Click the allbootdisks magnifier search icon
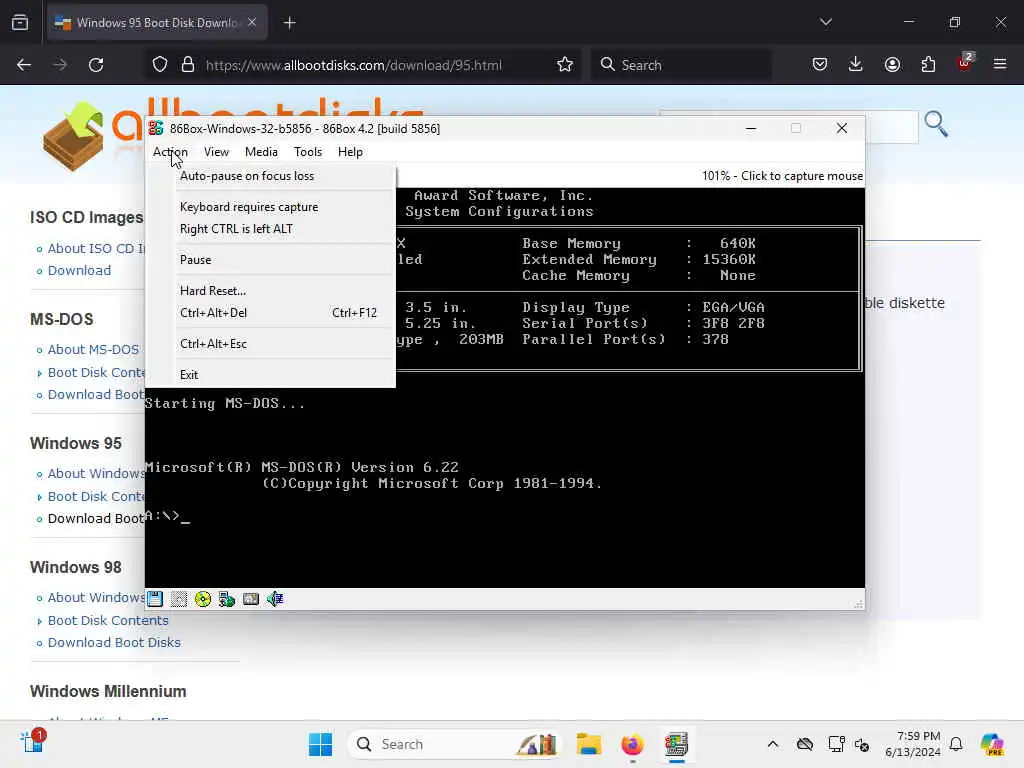The image size is (1024, 768). [936, 124]
